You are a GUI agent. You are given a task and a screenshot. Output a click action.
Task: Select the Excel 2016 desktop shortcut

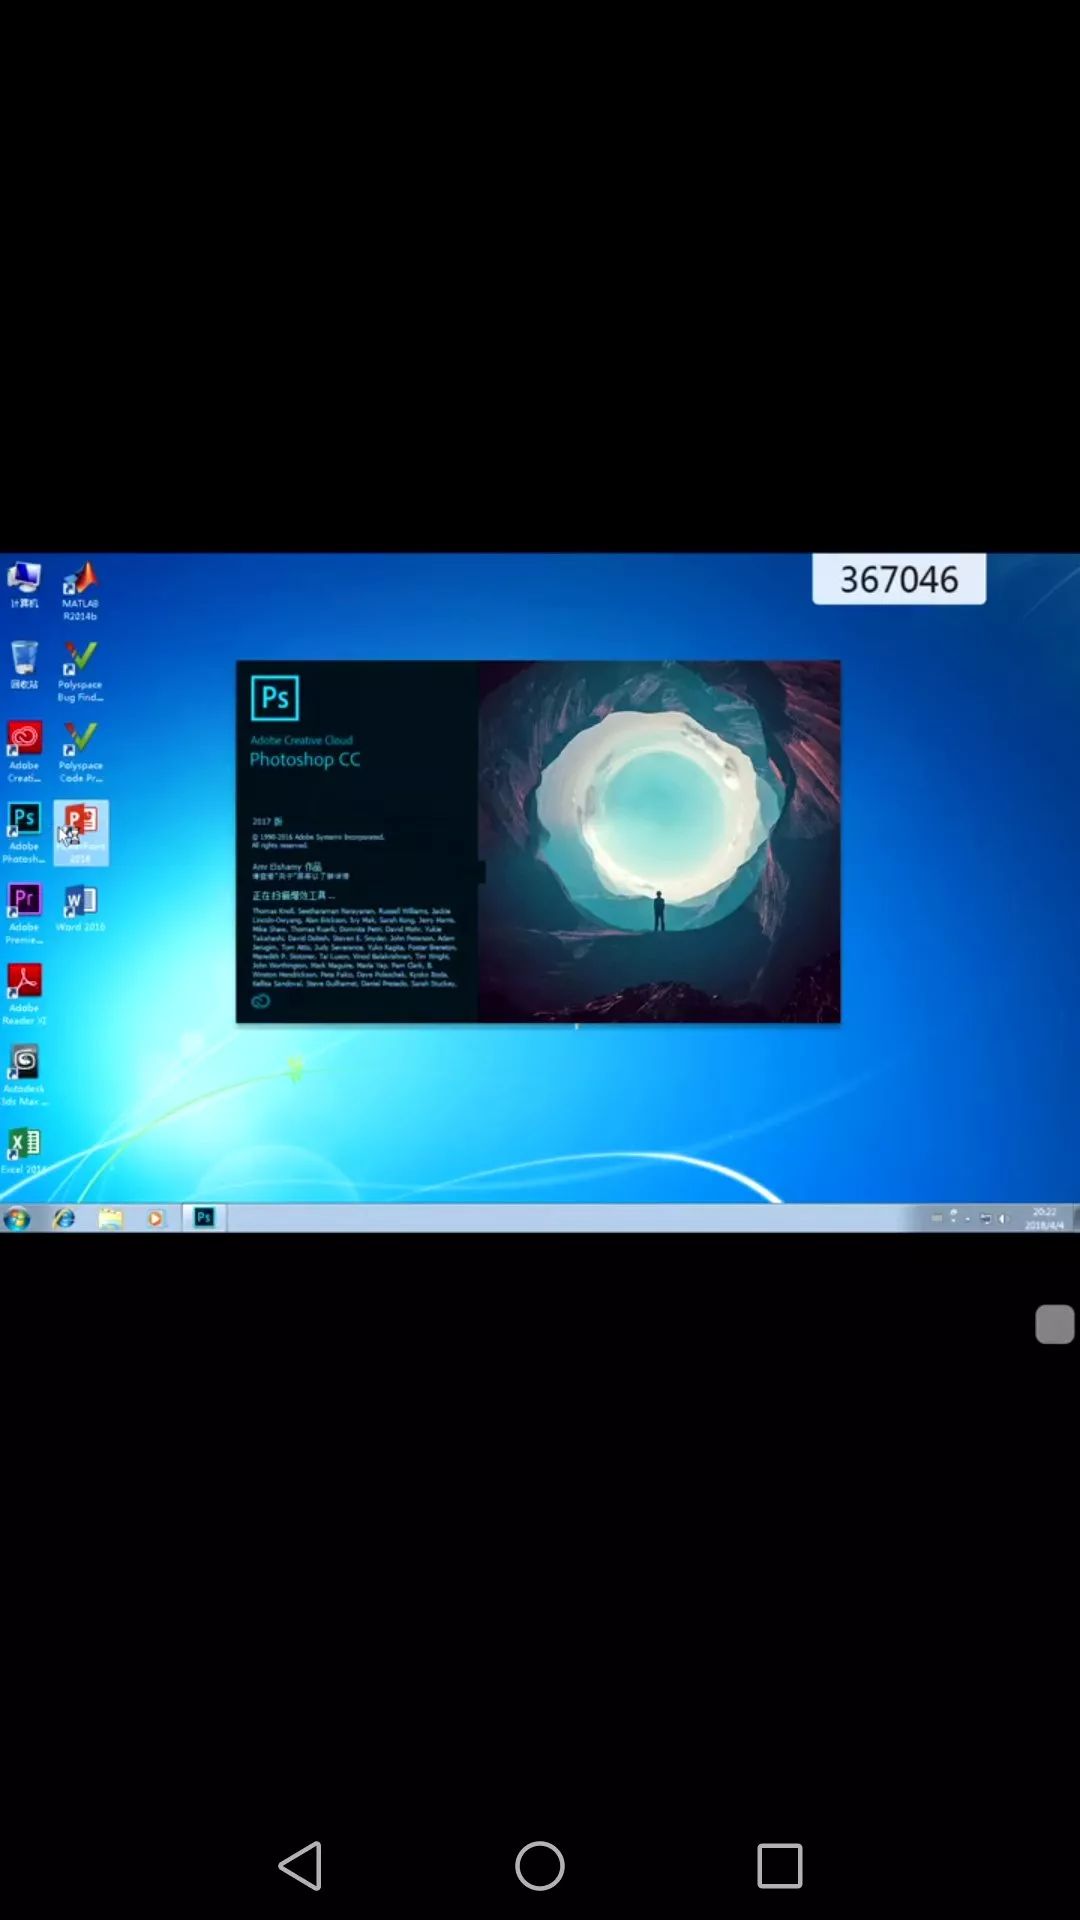click(x=24, y=1152)
